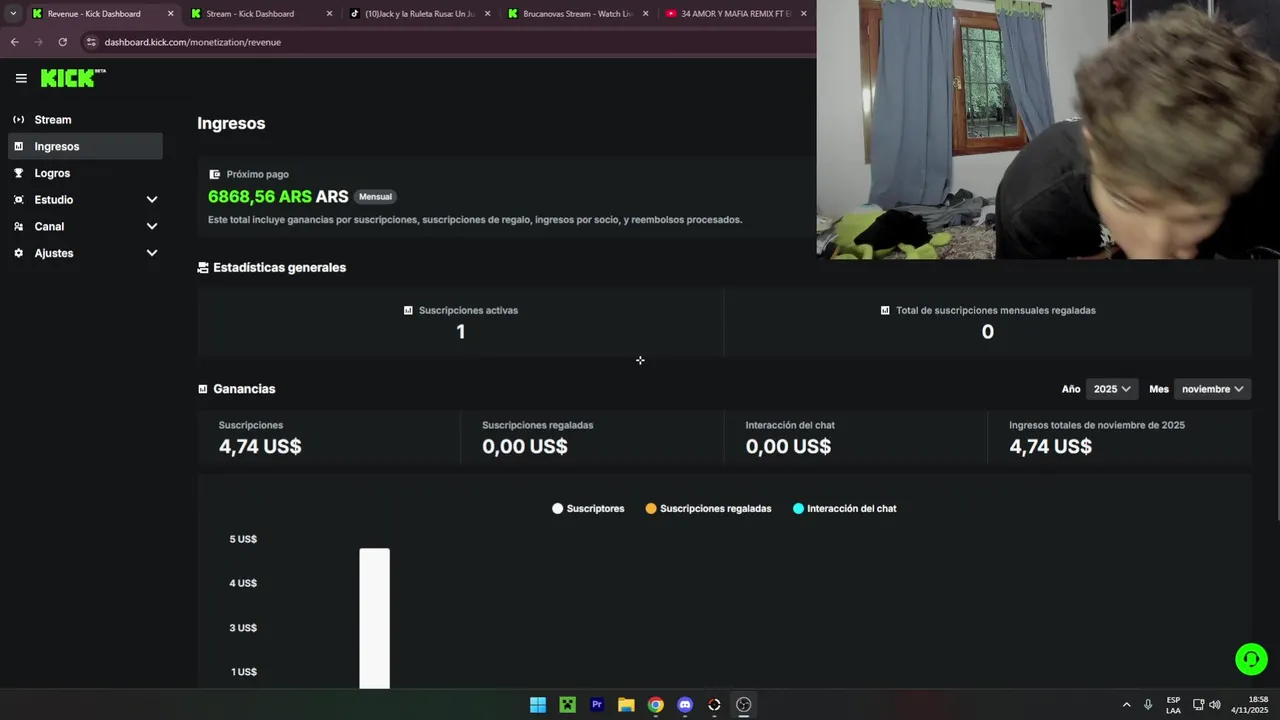Click browser back arrow
The width and height of the screenshot is (1280, 720).
click(x=14, y=42)
